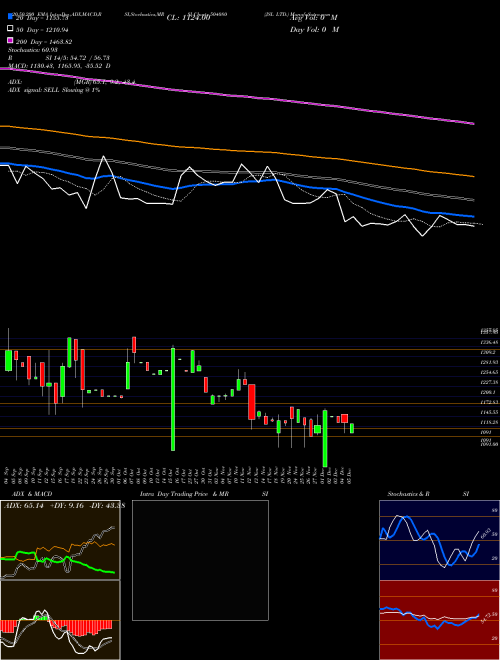Click the 1115.28 price level label
The width and height of the screenshot is (500, 660).
point(489,422)
